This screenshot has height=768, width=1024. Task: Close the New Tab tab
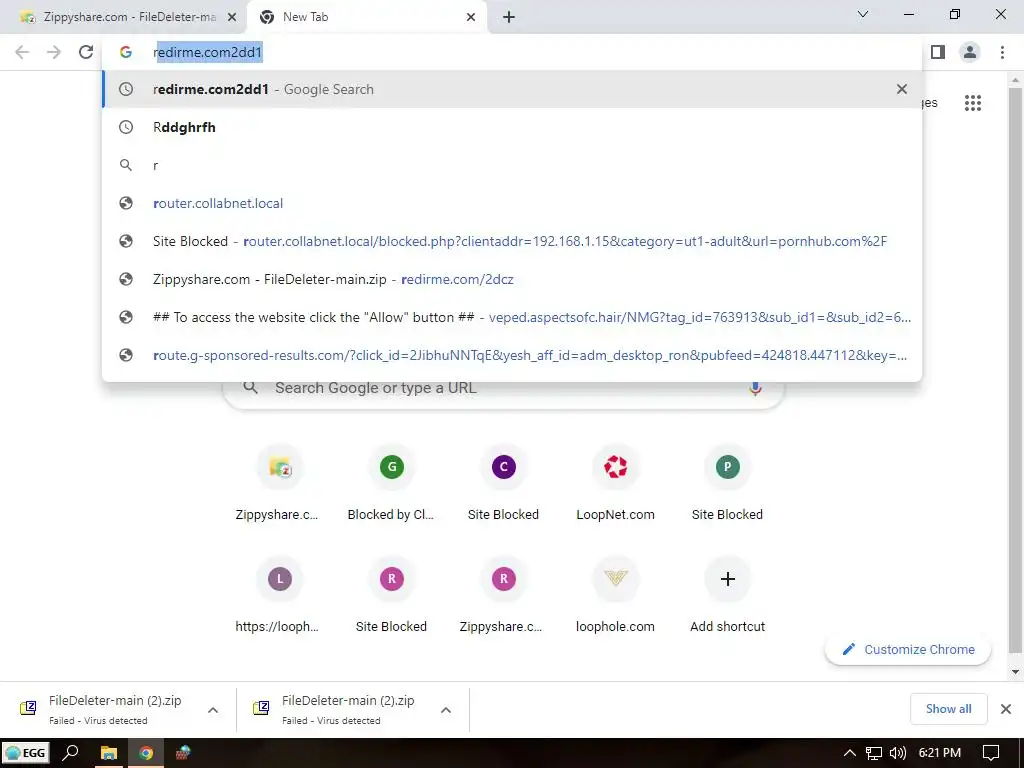pos(471,17)
